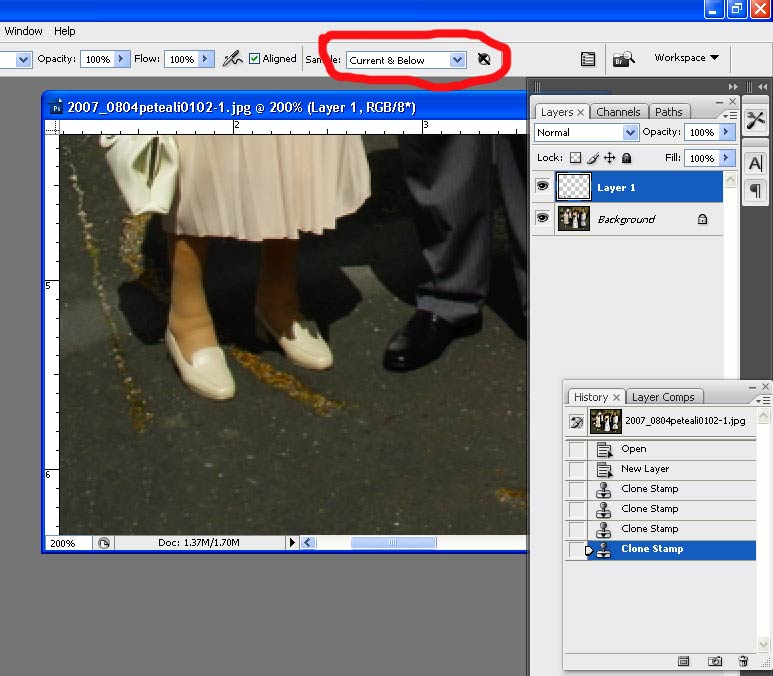
Task: Expand the Workspace dropdown menu
Action: tap(686, 58)
